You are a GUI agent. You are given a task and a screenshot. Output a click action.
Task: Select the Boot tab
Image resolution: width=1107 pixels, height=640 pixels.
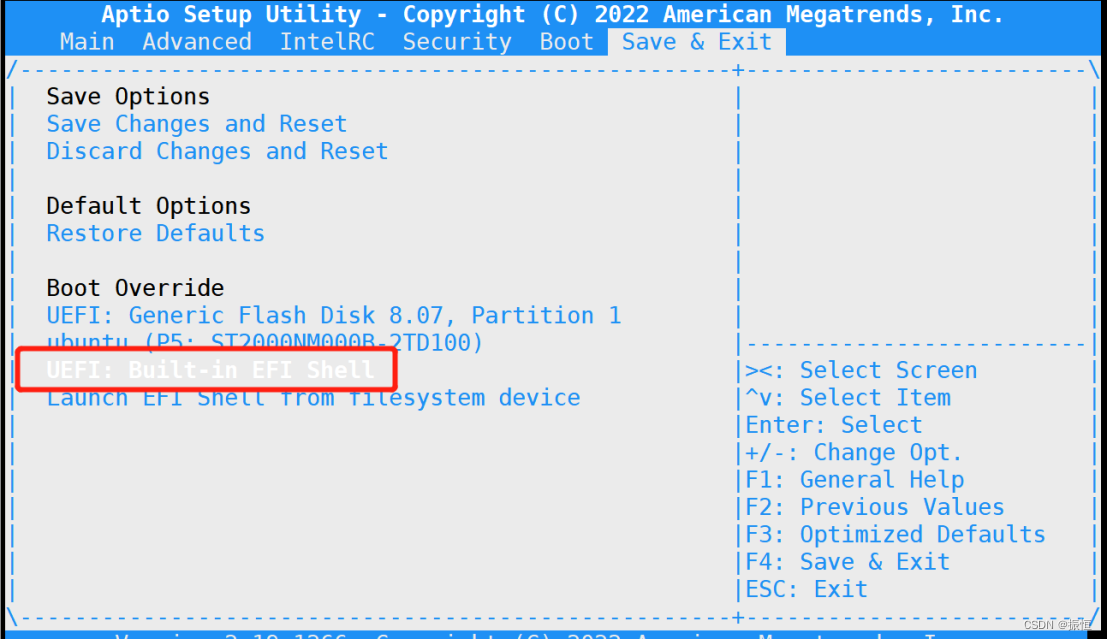[566, 42]
